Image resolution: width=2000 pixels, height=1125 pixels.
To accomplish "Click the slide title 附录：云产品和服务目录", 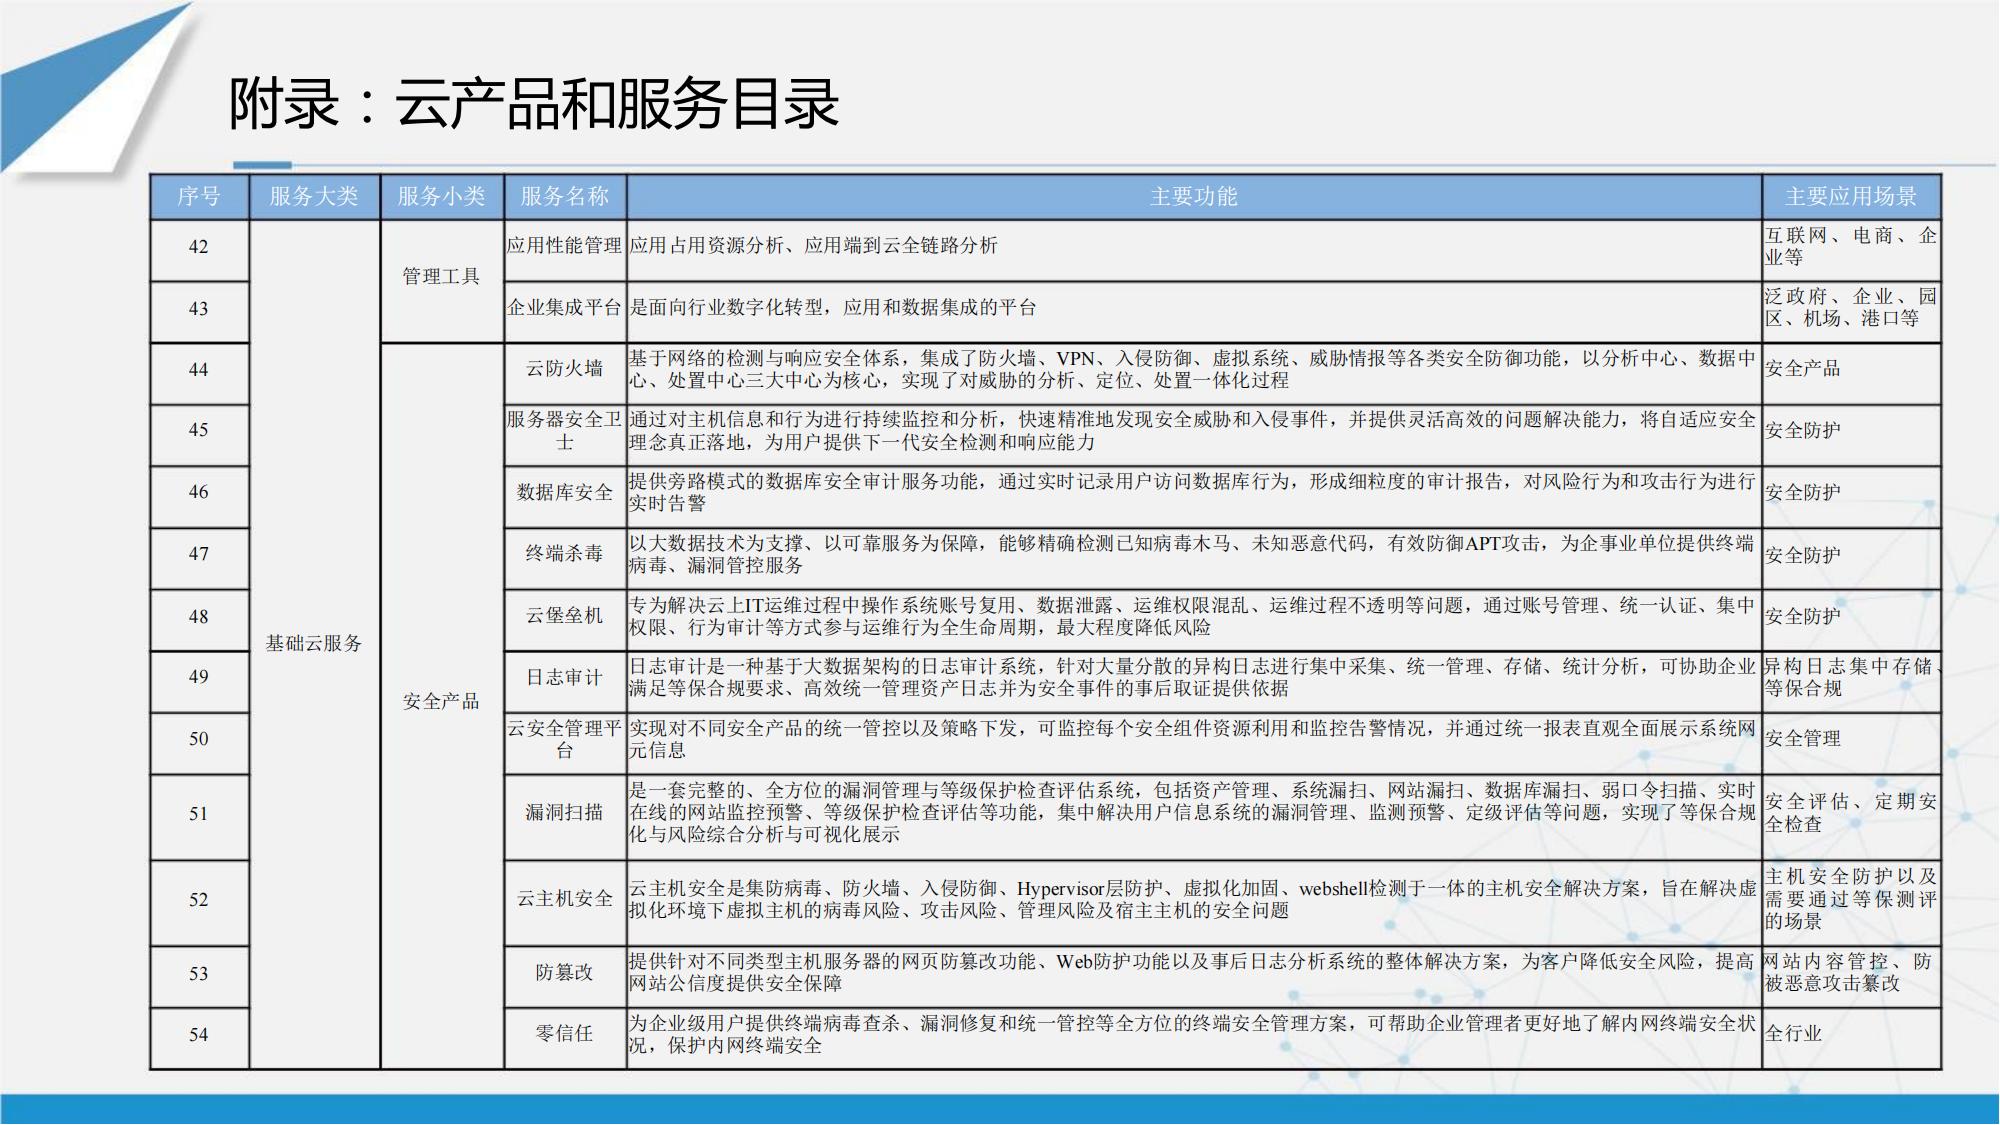I will click(x=534, y=103).
